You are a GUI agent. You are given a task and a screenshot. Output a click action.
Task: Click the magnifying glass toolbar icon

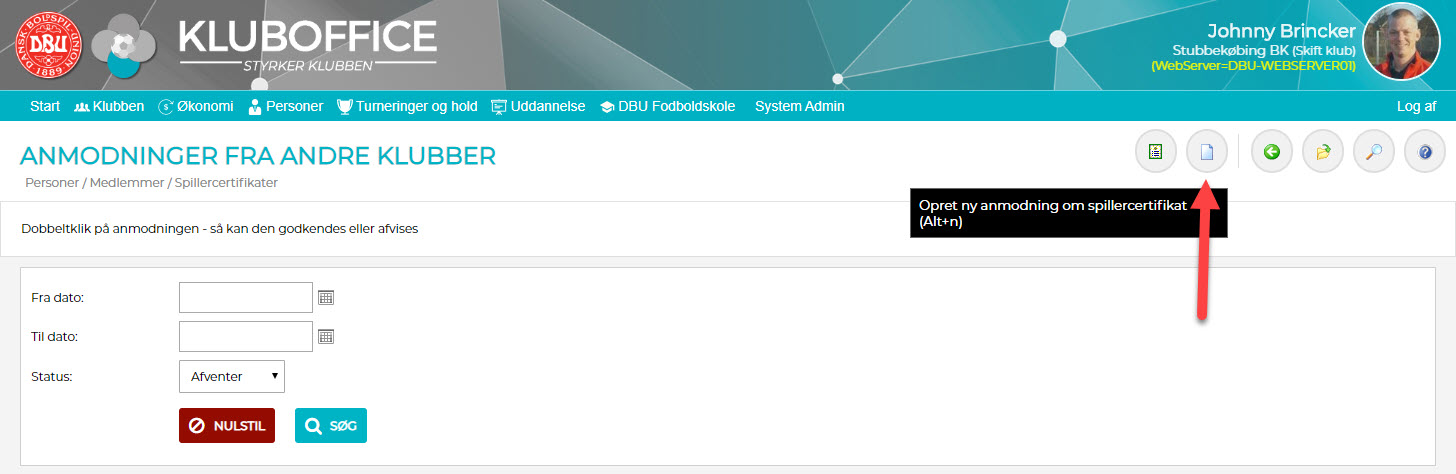coord(1374,153)
